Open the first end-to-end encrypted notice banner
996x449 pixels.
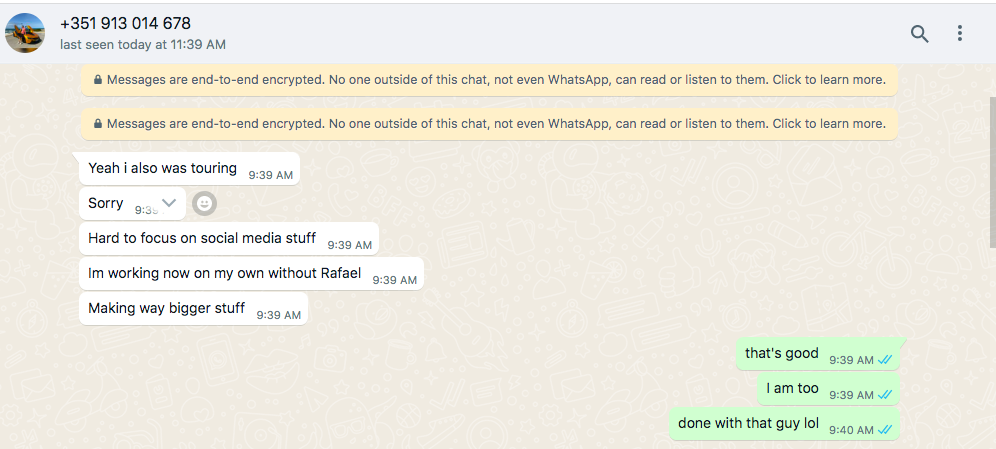pyautogui.click(x=489, y=80)
